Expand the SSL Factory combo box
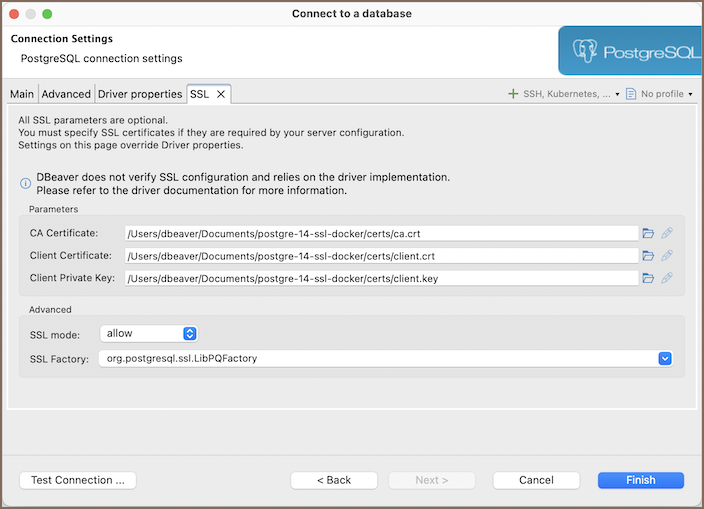Viewport: 704px width, 509px height. [664, 358]
